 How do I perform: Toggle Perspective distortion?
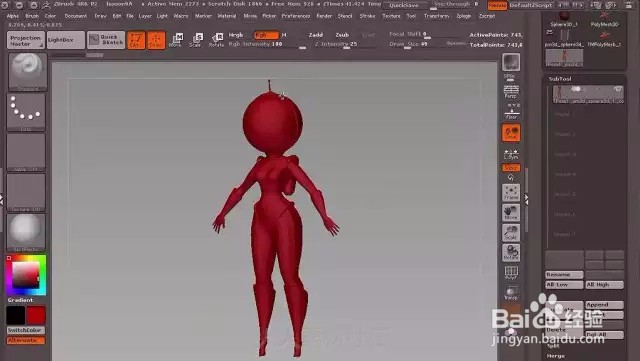point(511,91)
